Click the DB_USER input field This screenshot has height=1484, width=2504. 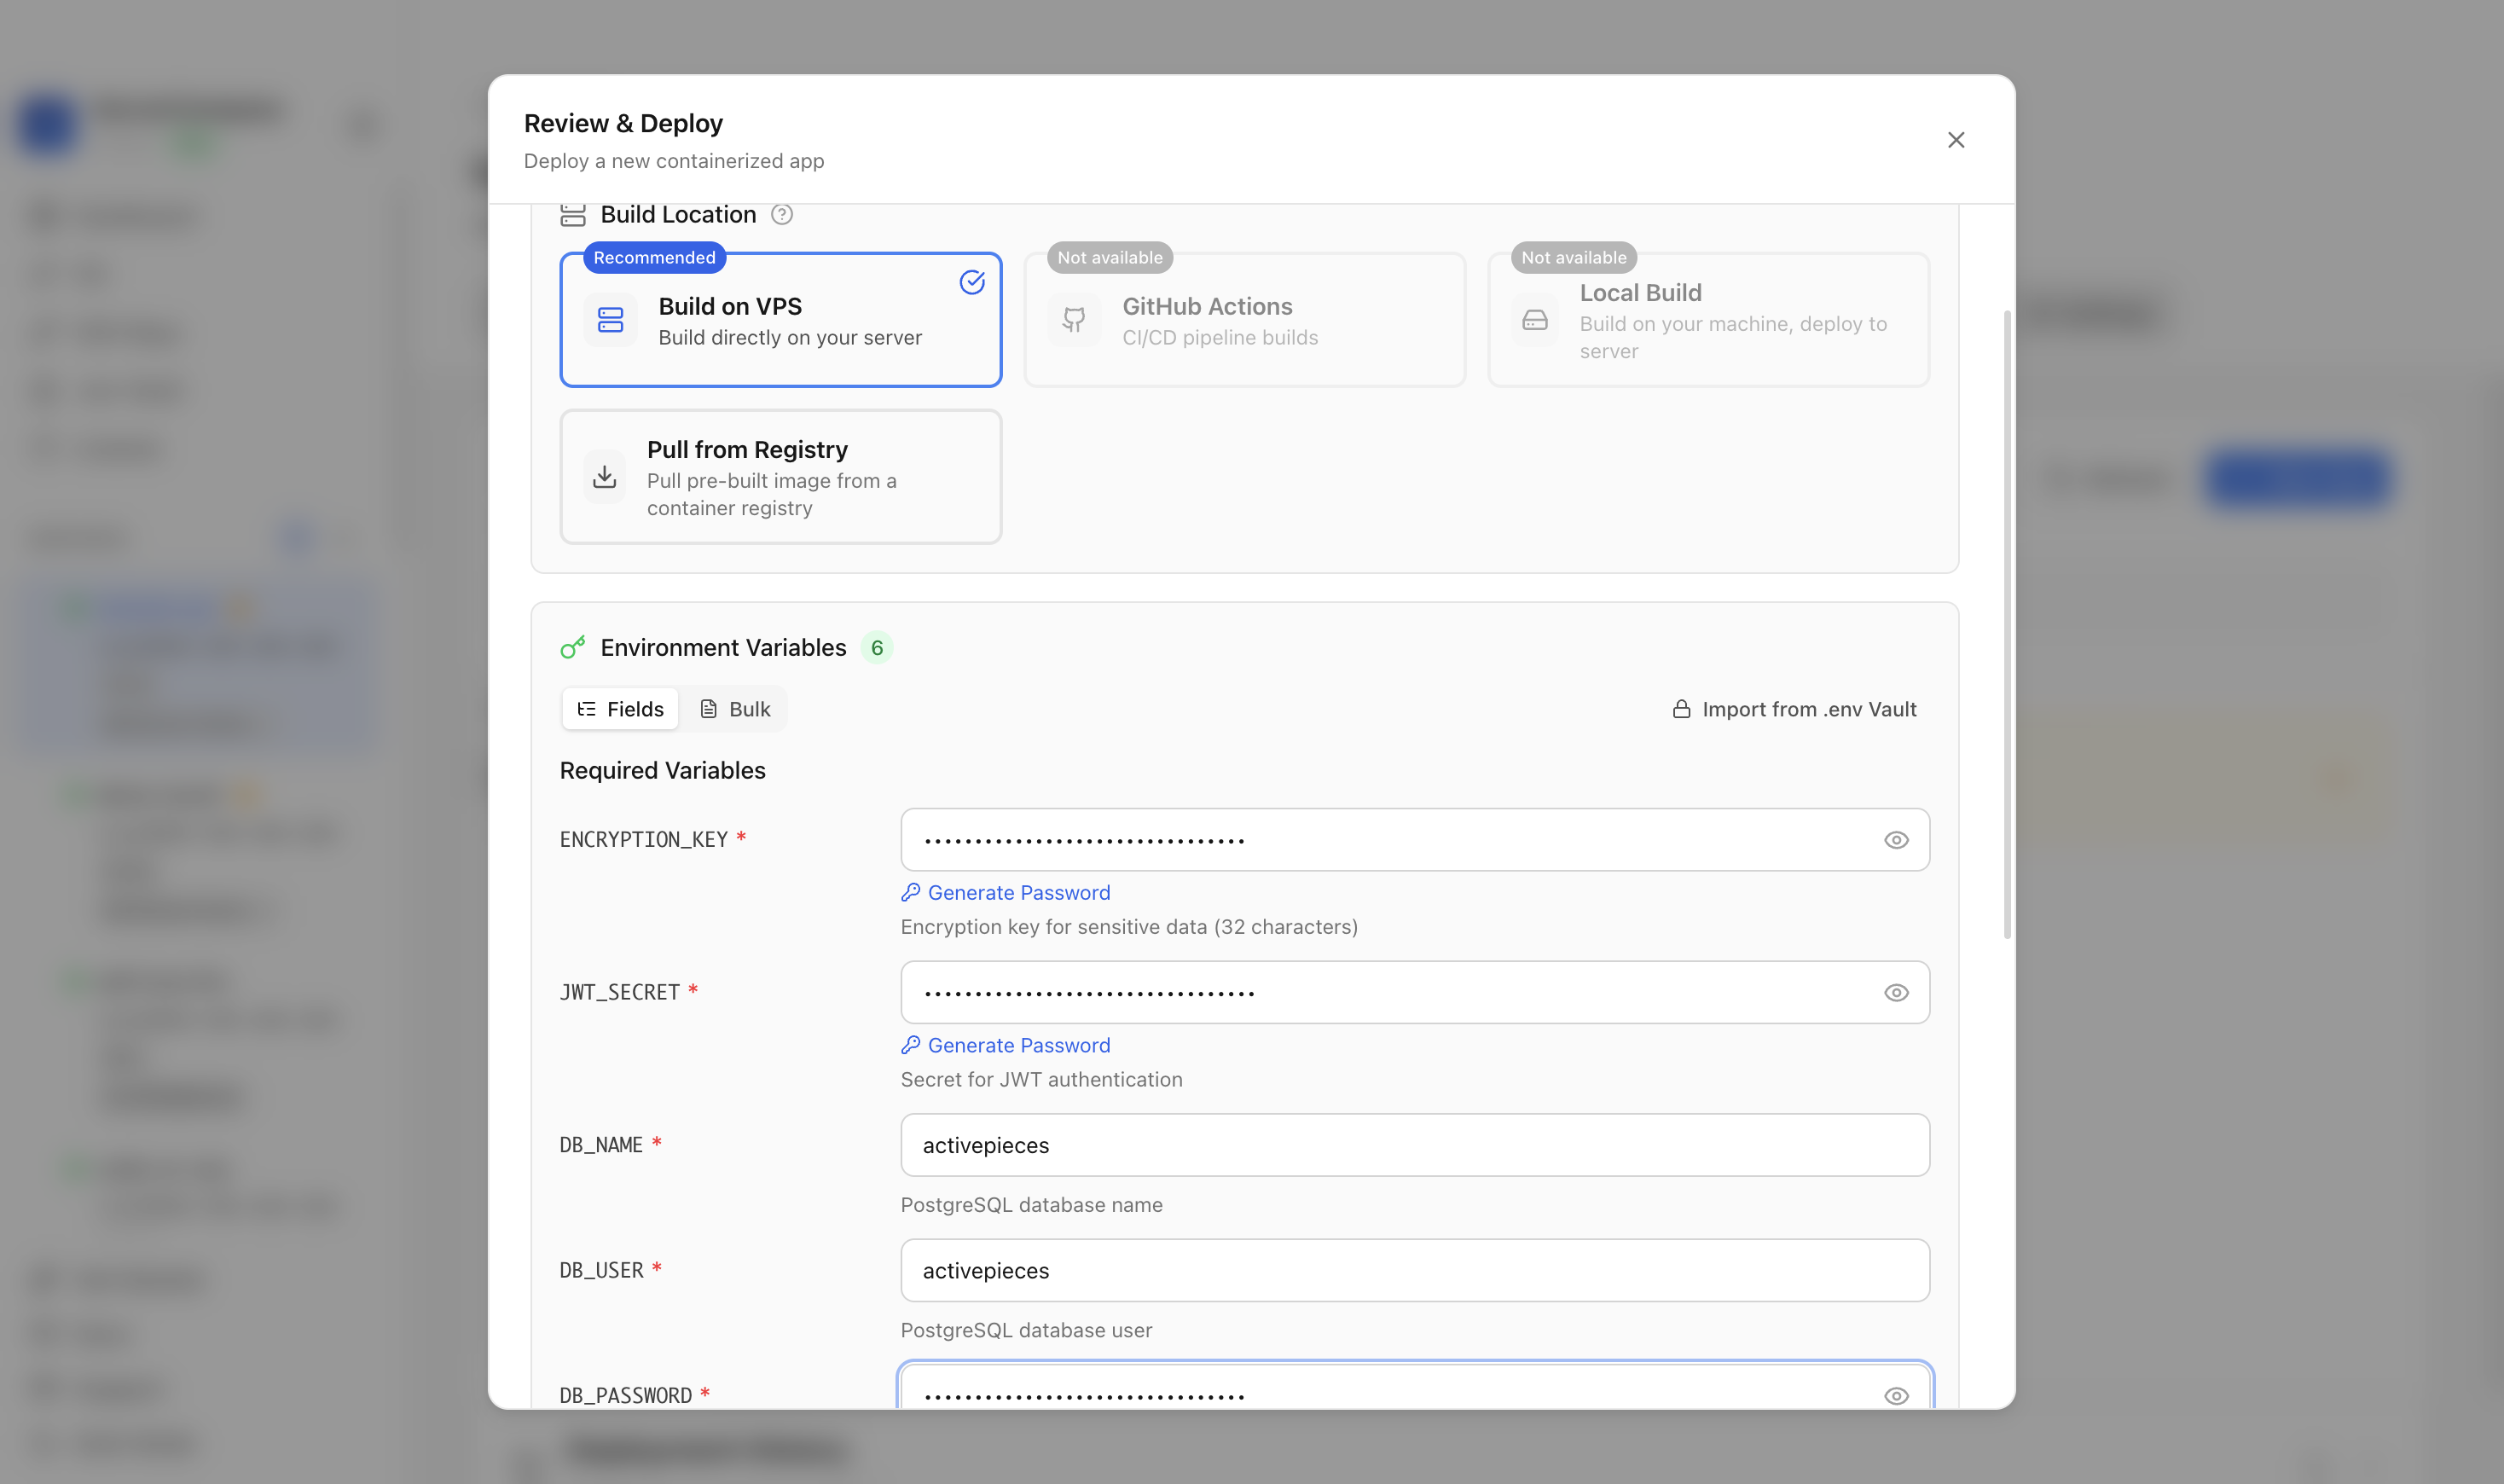(1415, 1271)
